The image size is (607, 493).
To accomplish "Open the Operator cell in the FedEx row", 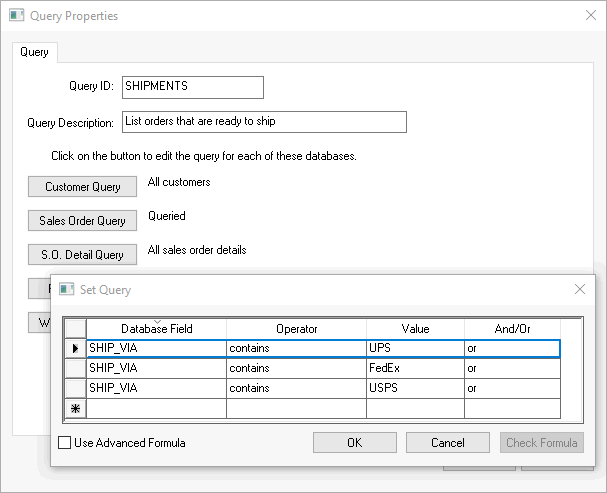I will (x=296, y=368).
